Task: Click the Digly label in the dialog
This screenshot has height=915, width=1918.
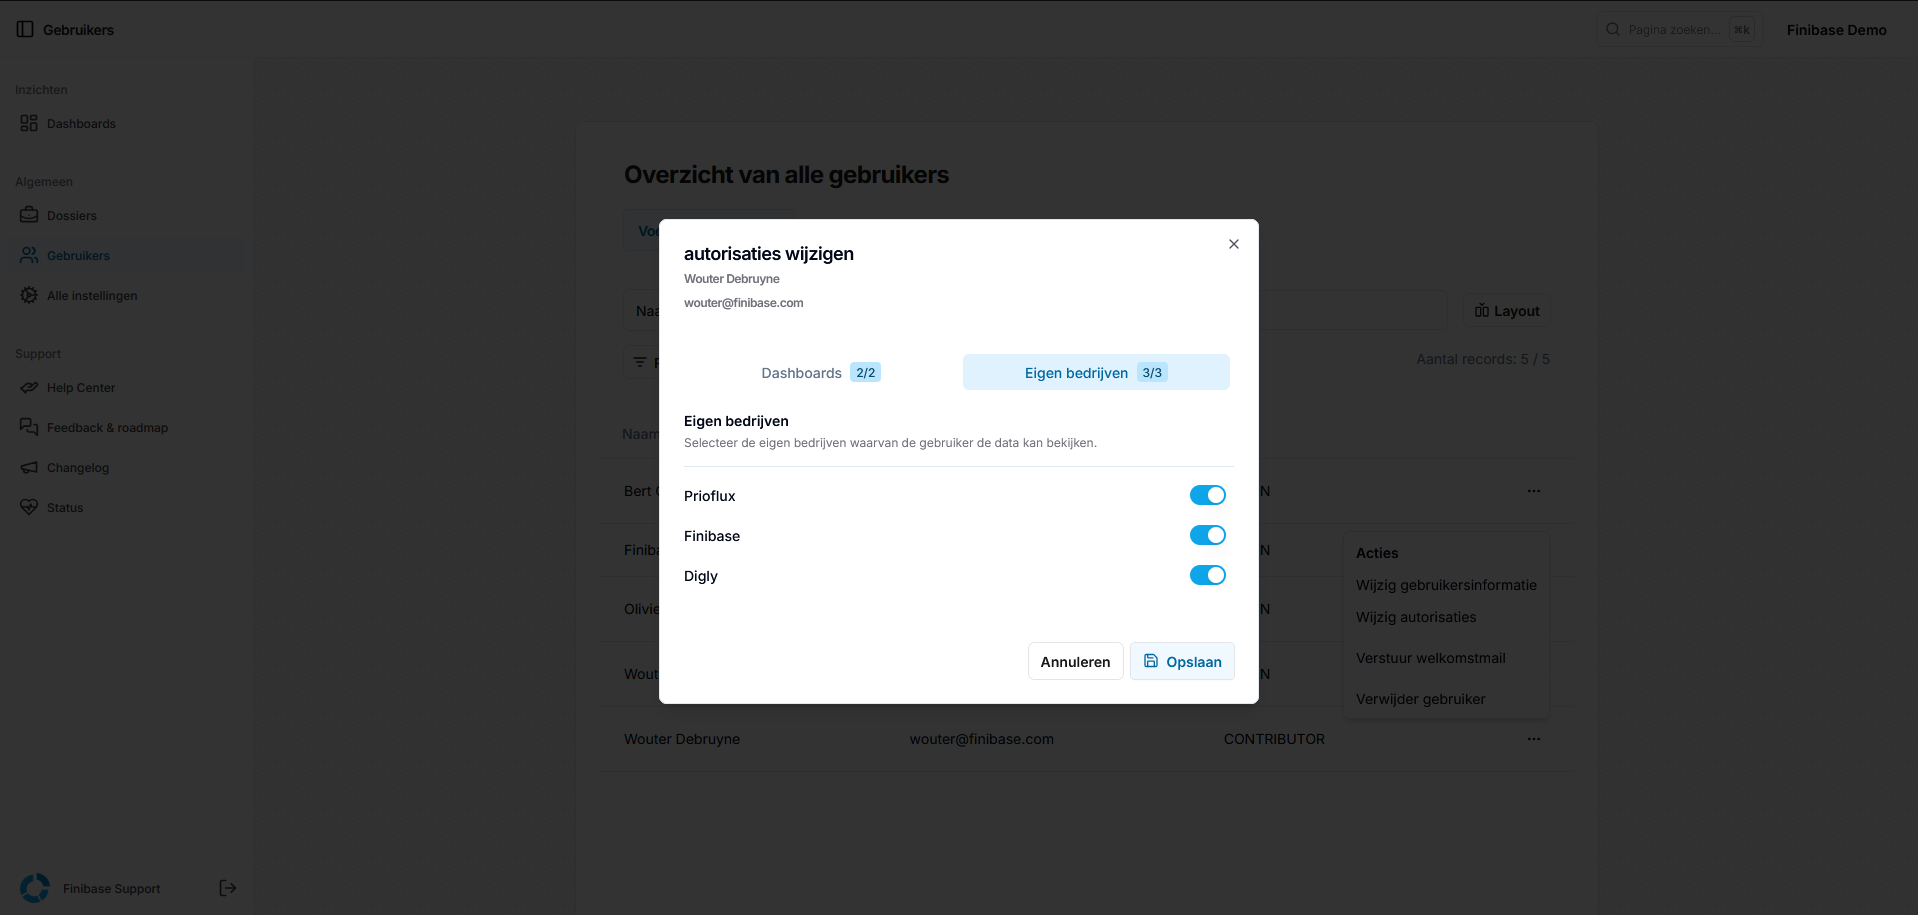Action: [701, 576]
